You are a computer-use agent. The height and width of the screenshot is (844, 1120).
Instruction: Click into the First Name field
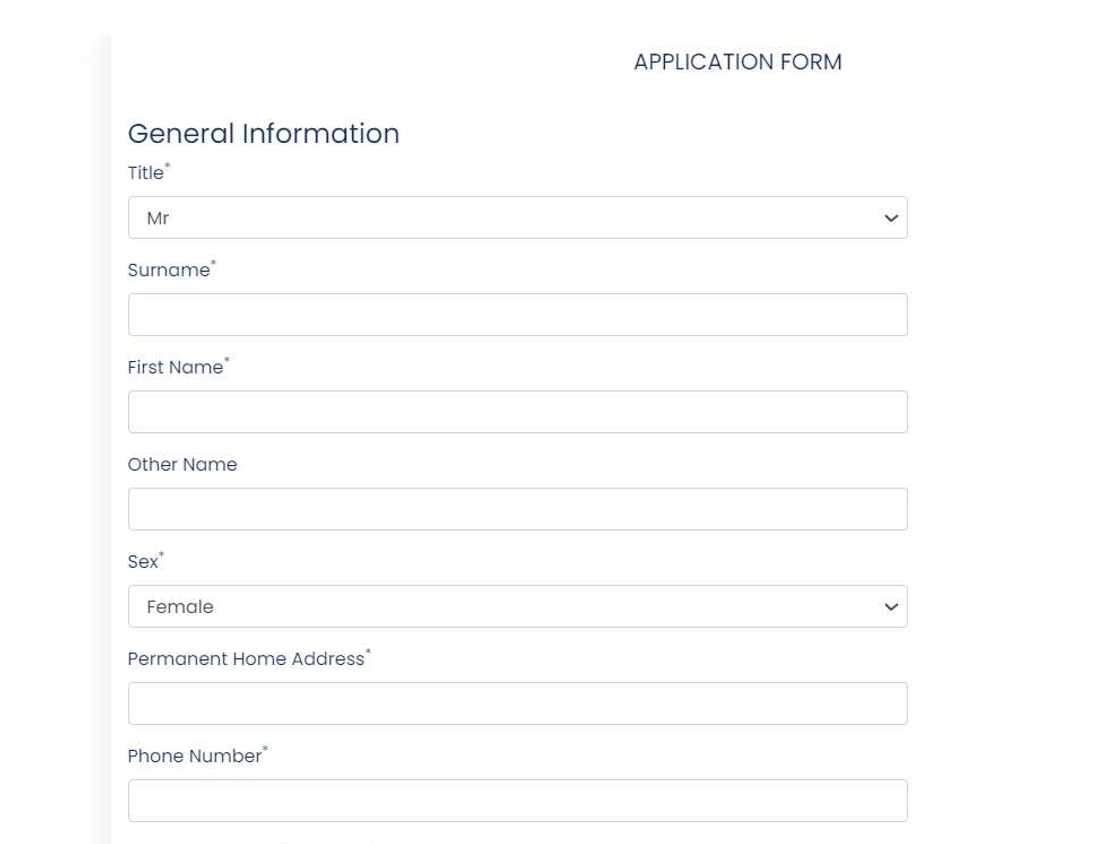point(517,412)
